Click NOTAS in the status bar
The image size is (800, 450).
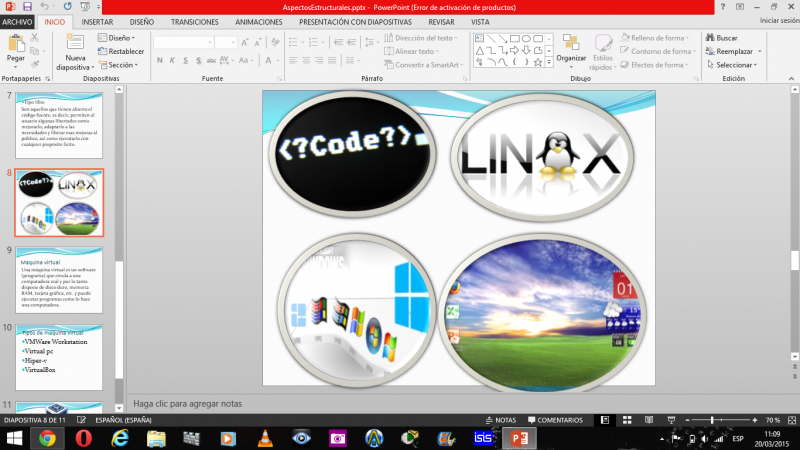pos(501,420)
